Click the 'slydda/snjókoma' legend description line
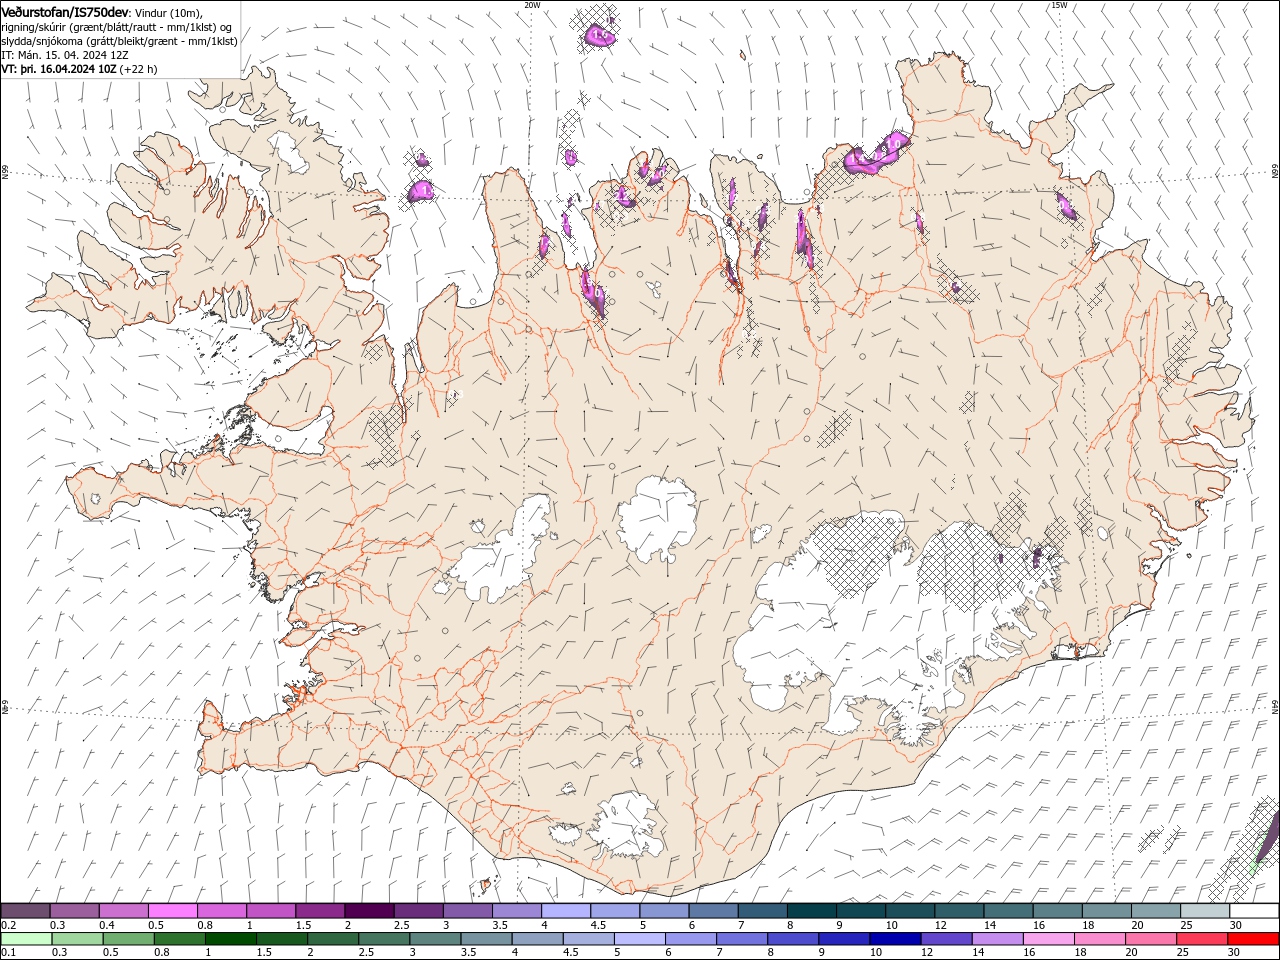This screenshot has height=960, width=1280. coord(119,41)
